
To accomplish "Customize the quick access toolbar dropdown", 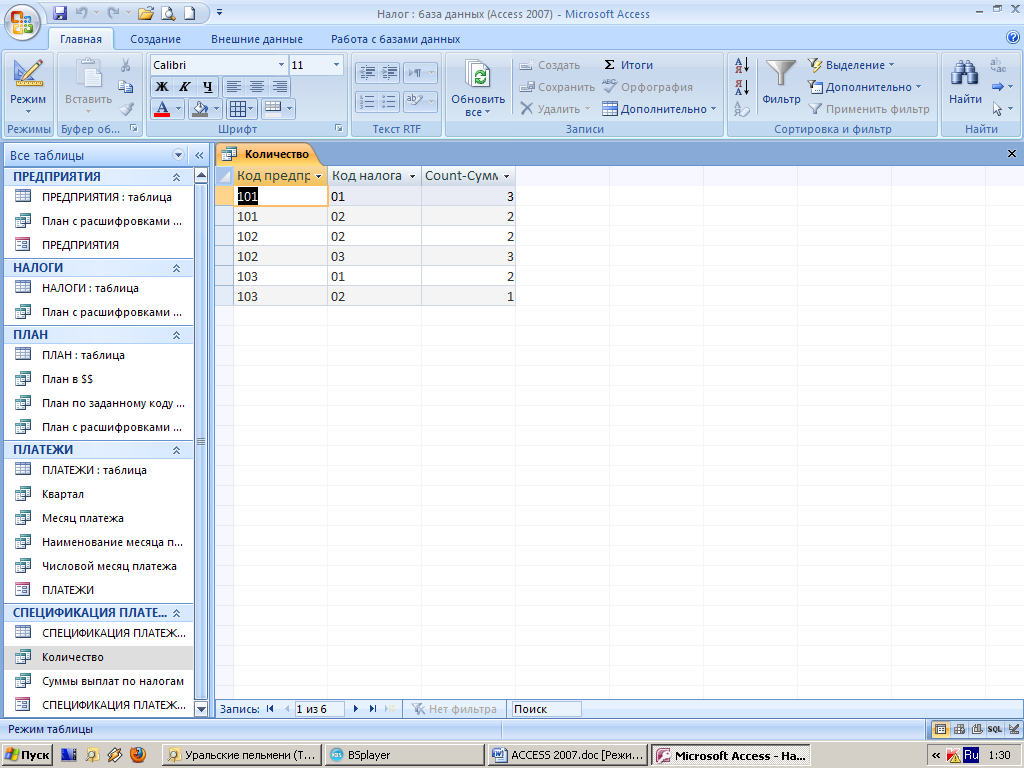I will (x=219, y=13).
